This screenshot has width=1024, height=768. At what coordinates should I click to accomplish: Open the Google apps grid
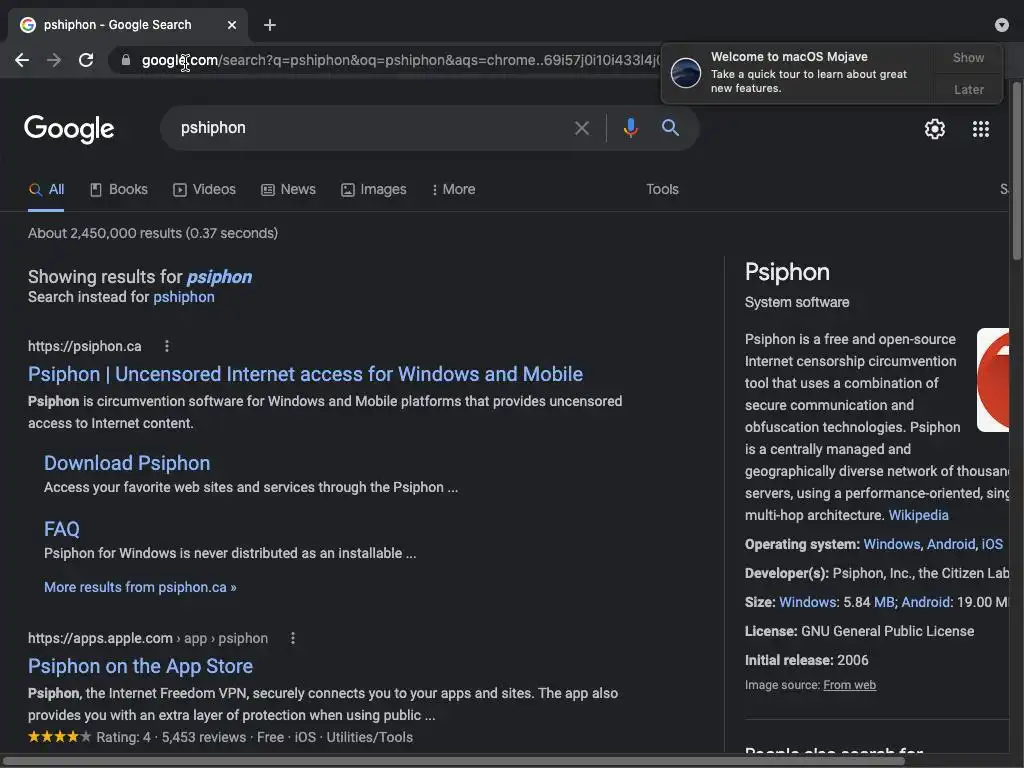pos(981,129)
